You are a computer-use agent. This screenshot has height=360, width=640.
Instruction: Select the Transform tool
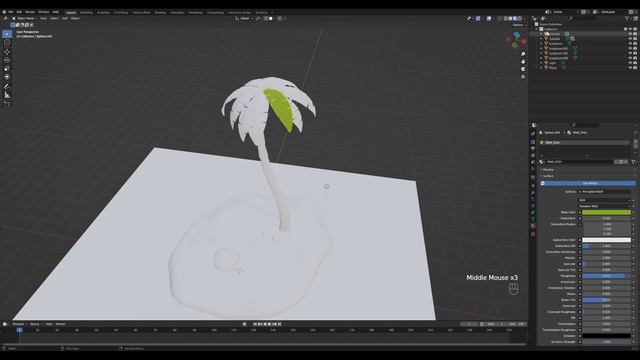(x=7, y=77)
